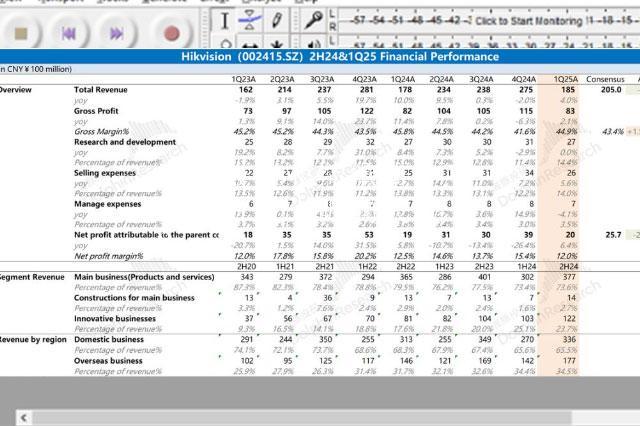Click the 'Innovative businesses' row label

[x=115, y=319]
